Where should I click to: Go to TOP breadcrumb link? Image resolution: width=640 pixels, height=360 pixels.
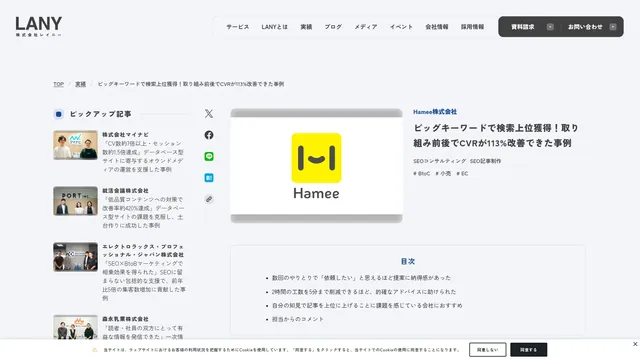(58, 84)
